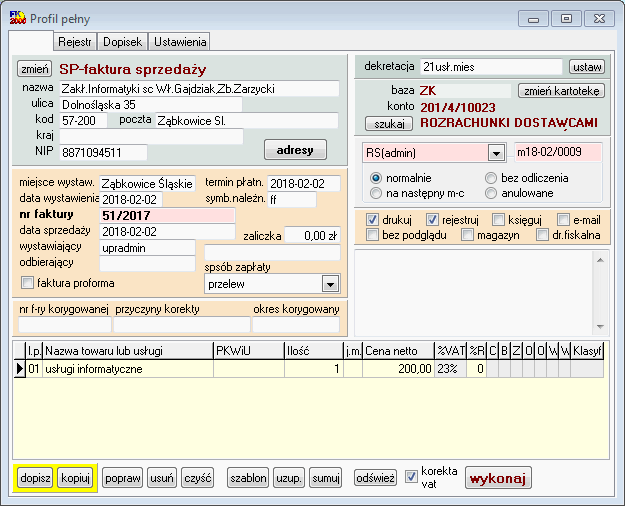Select the 'normalnie' radio option
625x506 pixels.
(x=376, y=178)
